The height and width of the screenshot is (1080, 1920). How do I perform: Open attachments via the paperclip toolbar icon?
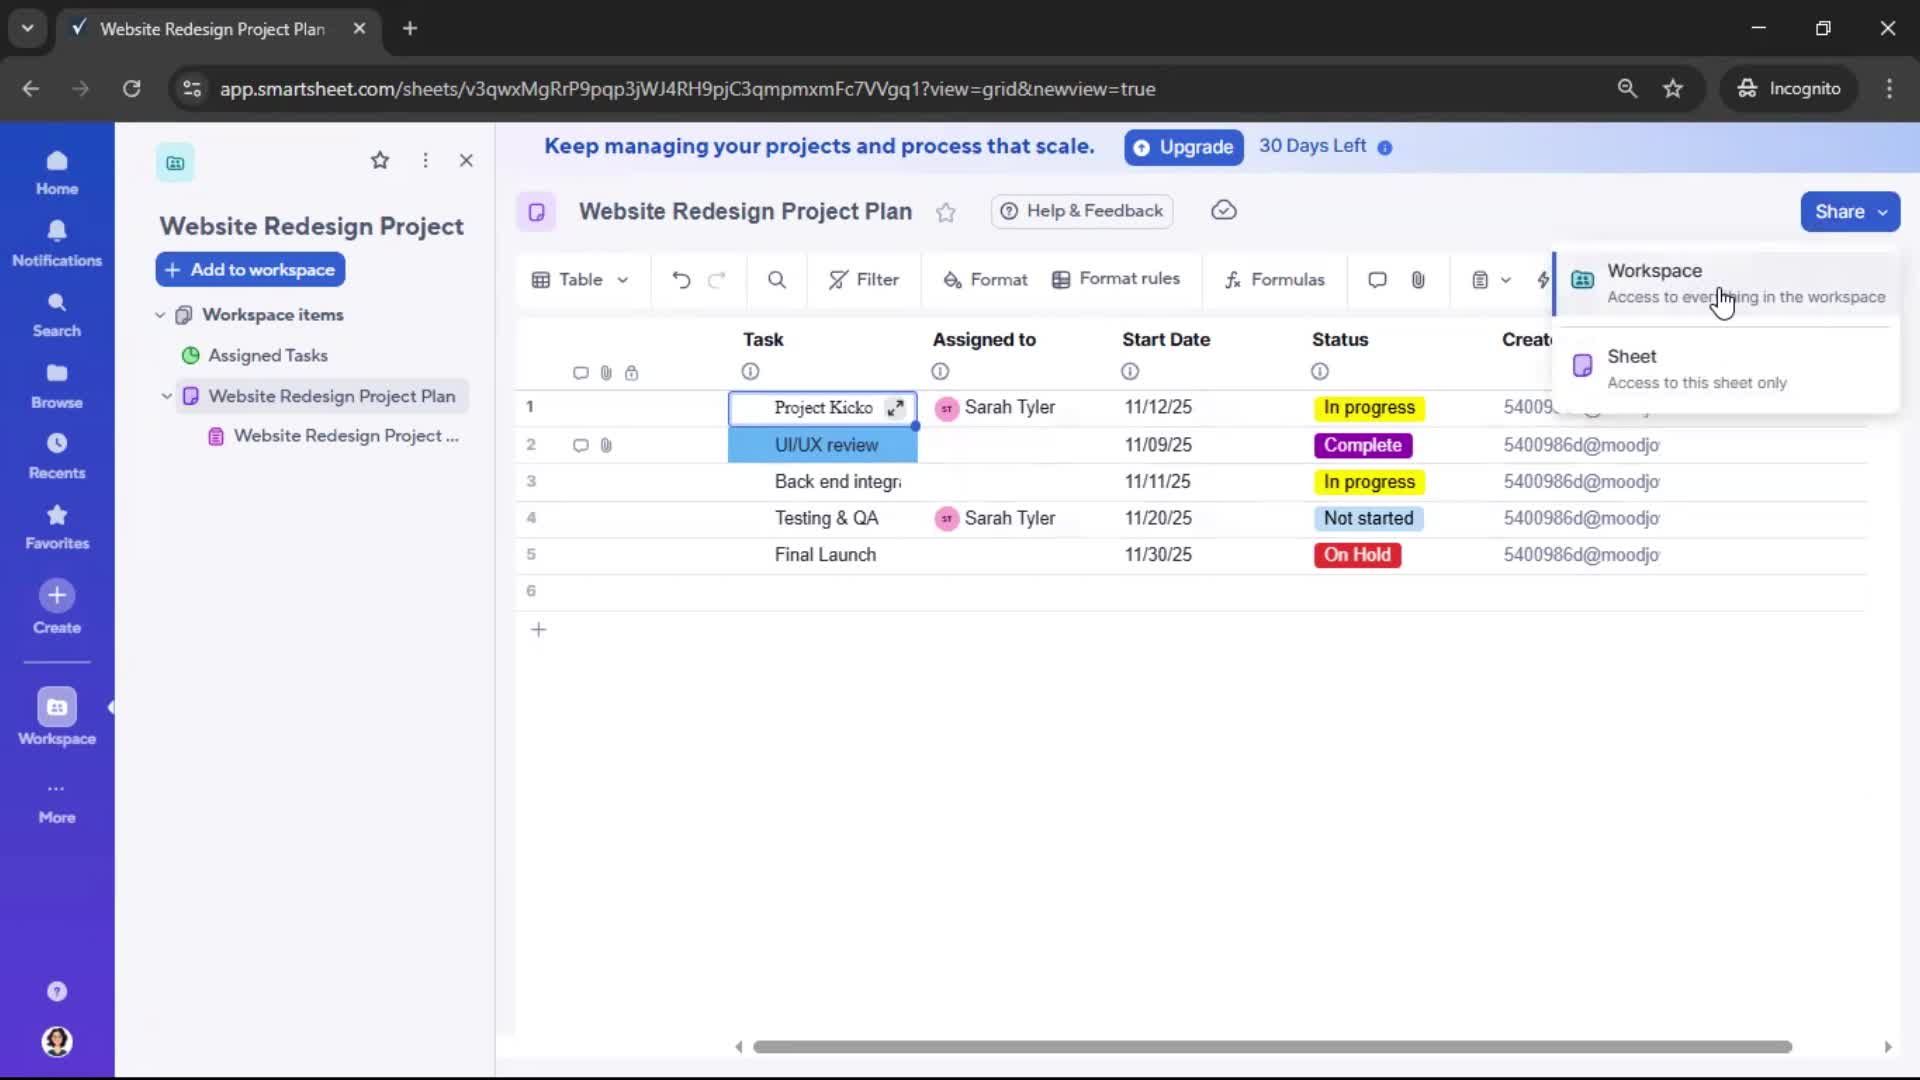[x=1418, y=280]
